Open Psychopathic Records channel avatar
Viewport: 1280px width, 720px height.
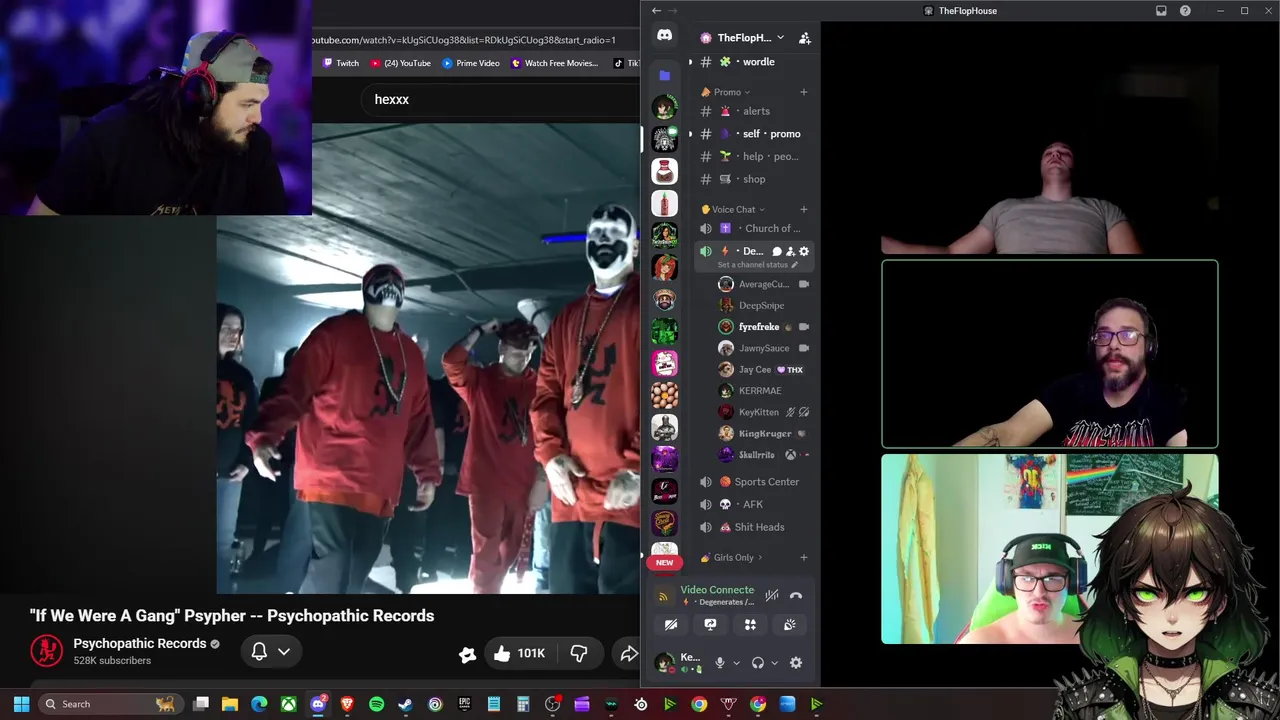(46, 651)
